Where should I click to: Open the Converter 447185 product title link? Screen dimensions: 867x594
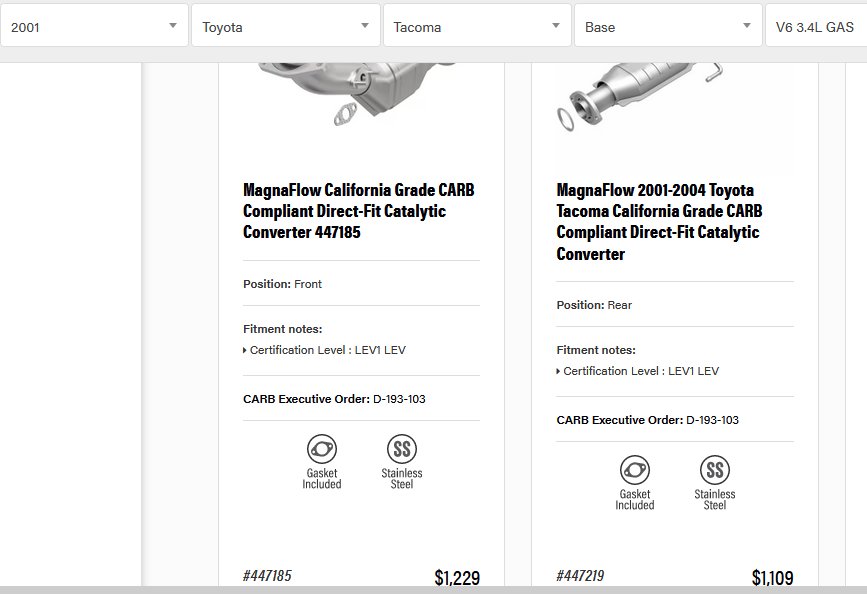pos(359,211)
